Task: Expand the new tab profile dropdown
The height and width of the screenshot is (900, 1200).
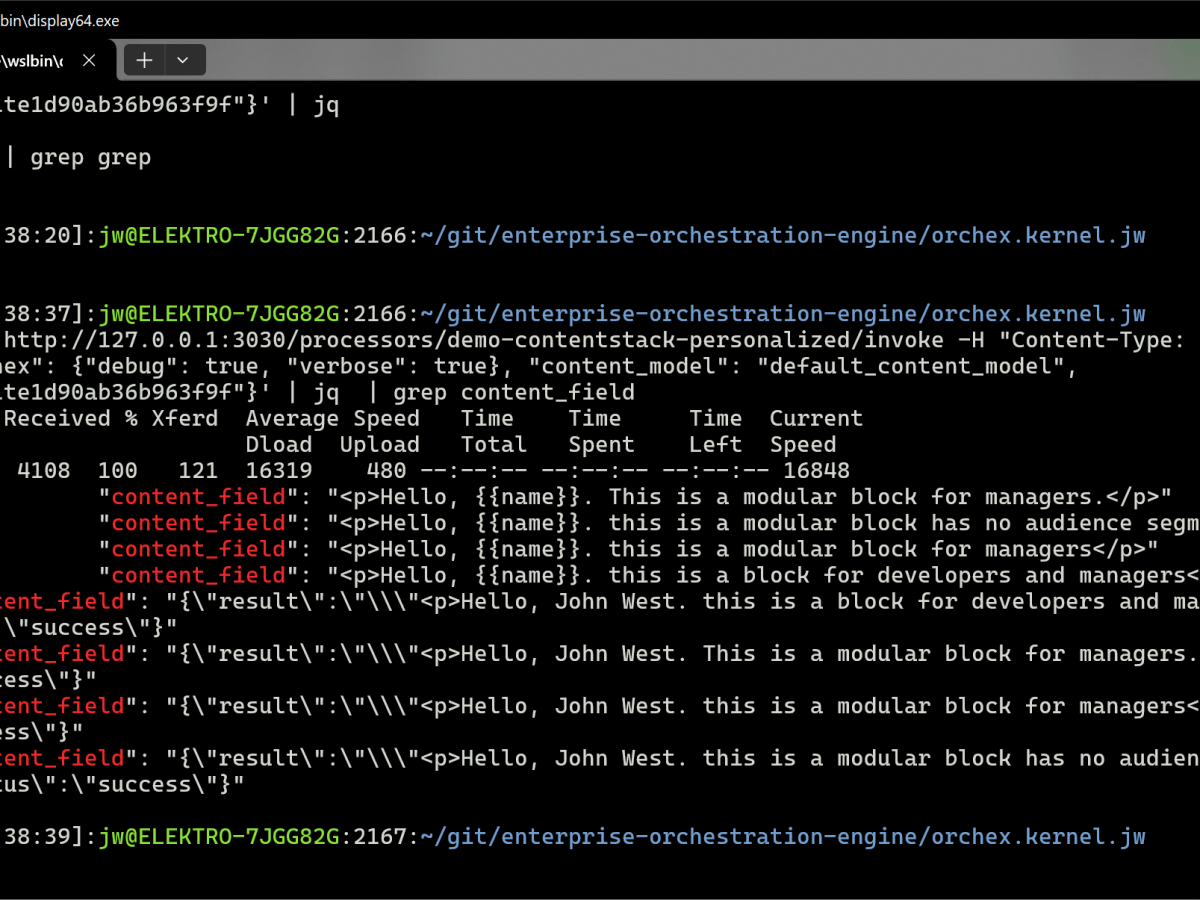Action: (183, 61)
